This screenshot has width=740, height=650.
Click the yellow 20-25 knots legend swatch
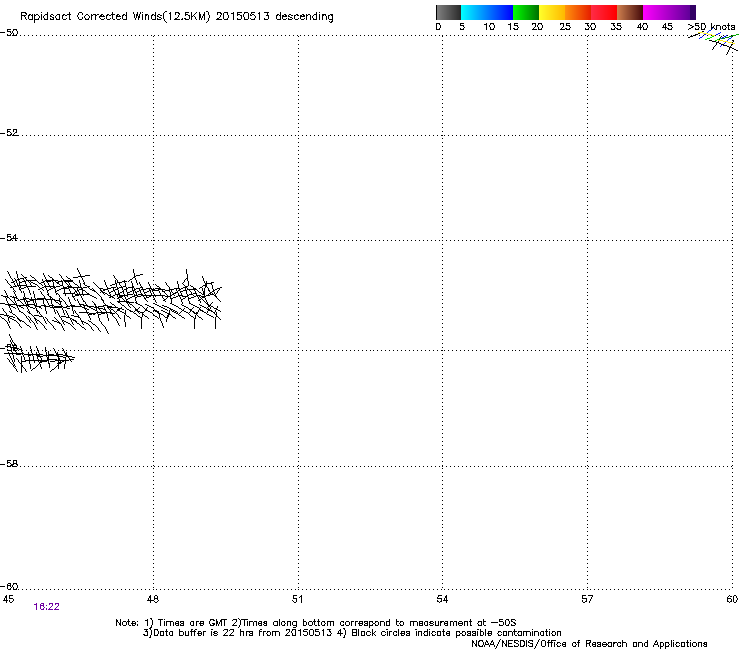pyautogui.click(x=552, y=12)
